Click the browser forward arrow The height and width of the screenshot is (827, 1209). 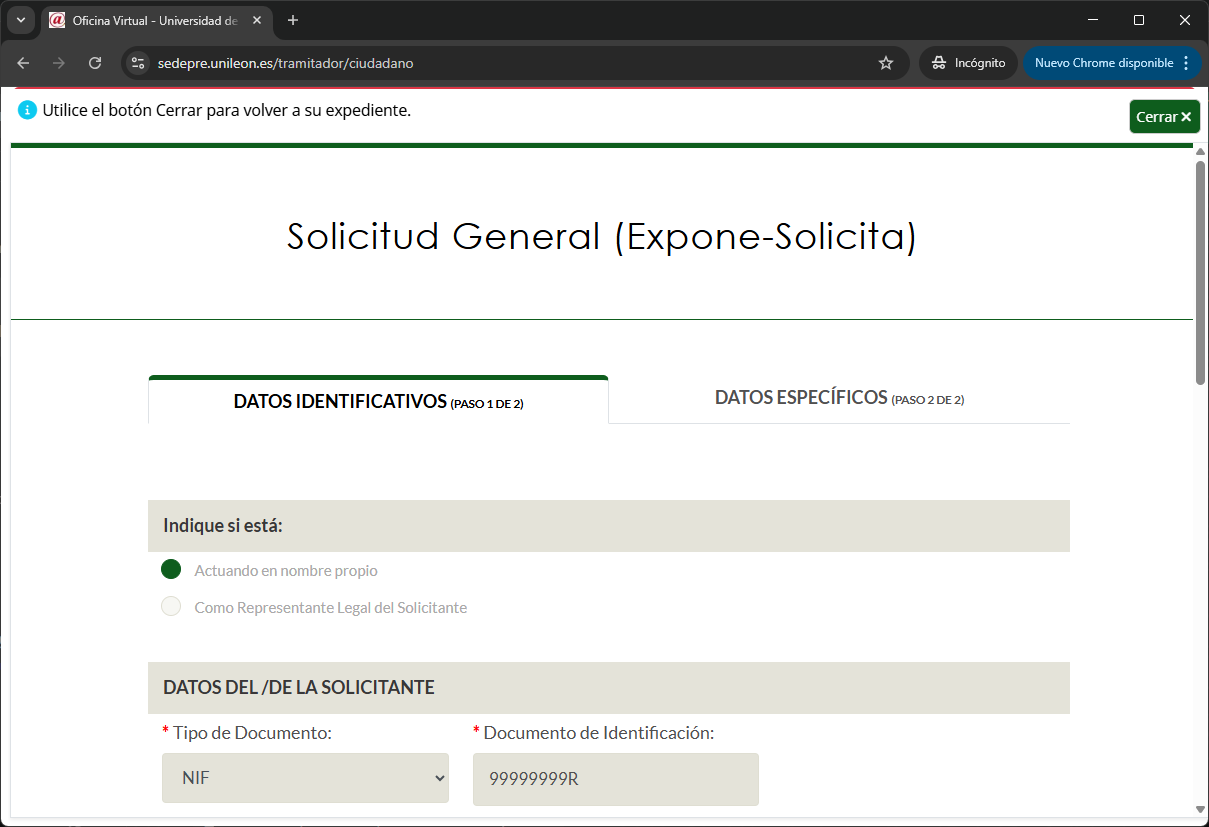tap(59, 63)
